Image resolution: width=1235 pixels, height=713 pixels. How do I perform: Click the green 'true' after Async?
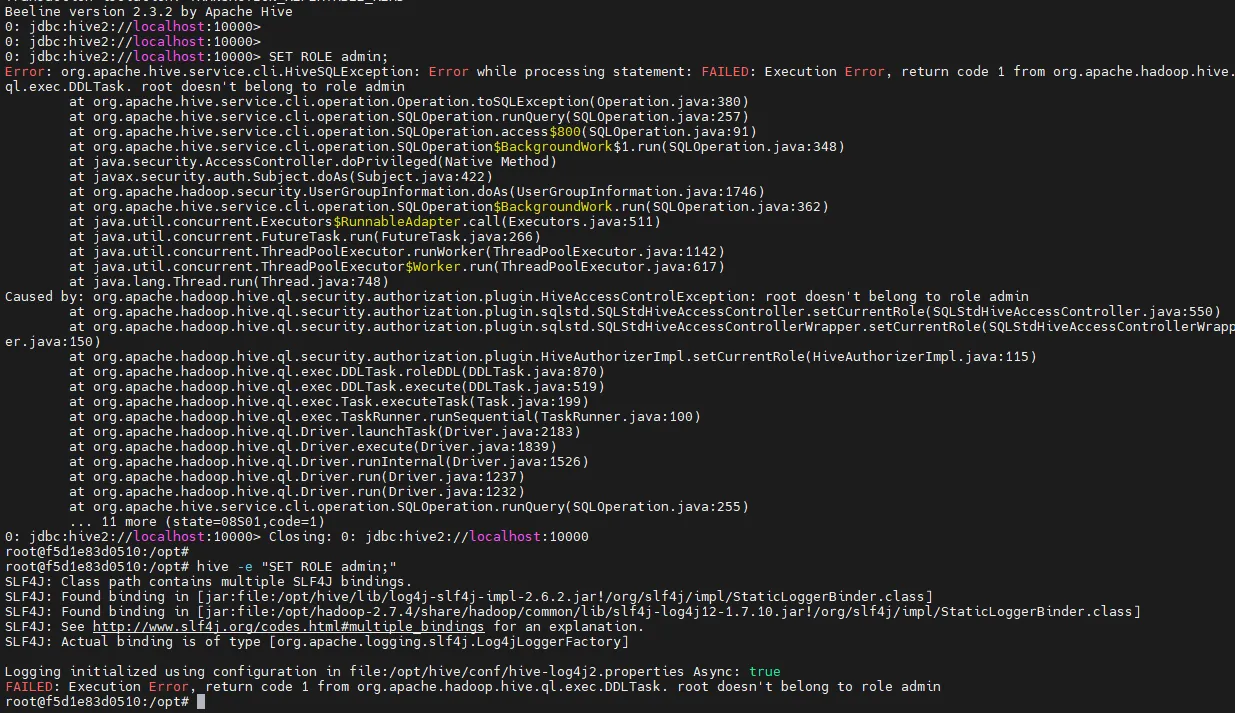764,672
